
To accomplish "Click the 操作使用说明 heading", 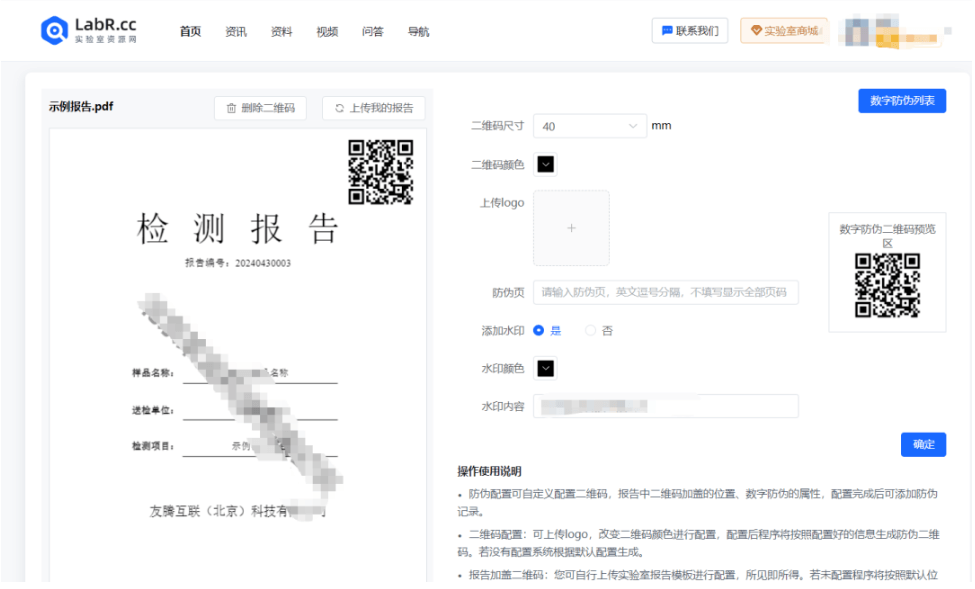I will (489, 471).
